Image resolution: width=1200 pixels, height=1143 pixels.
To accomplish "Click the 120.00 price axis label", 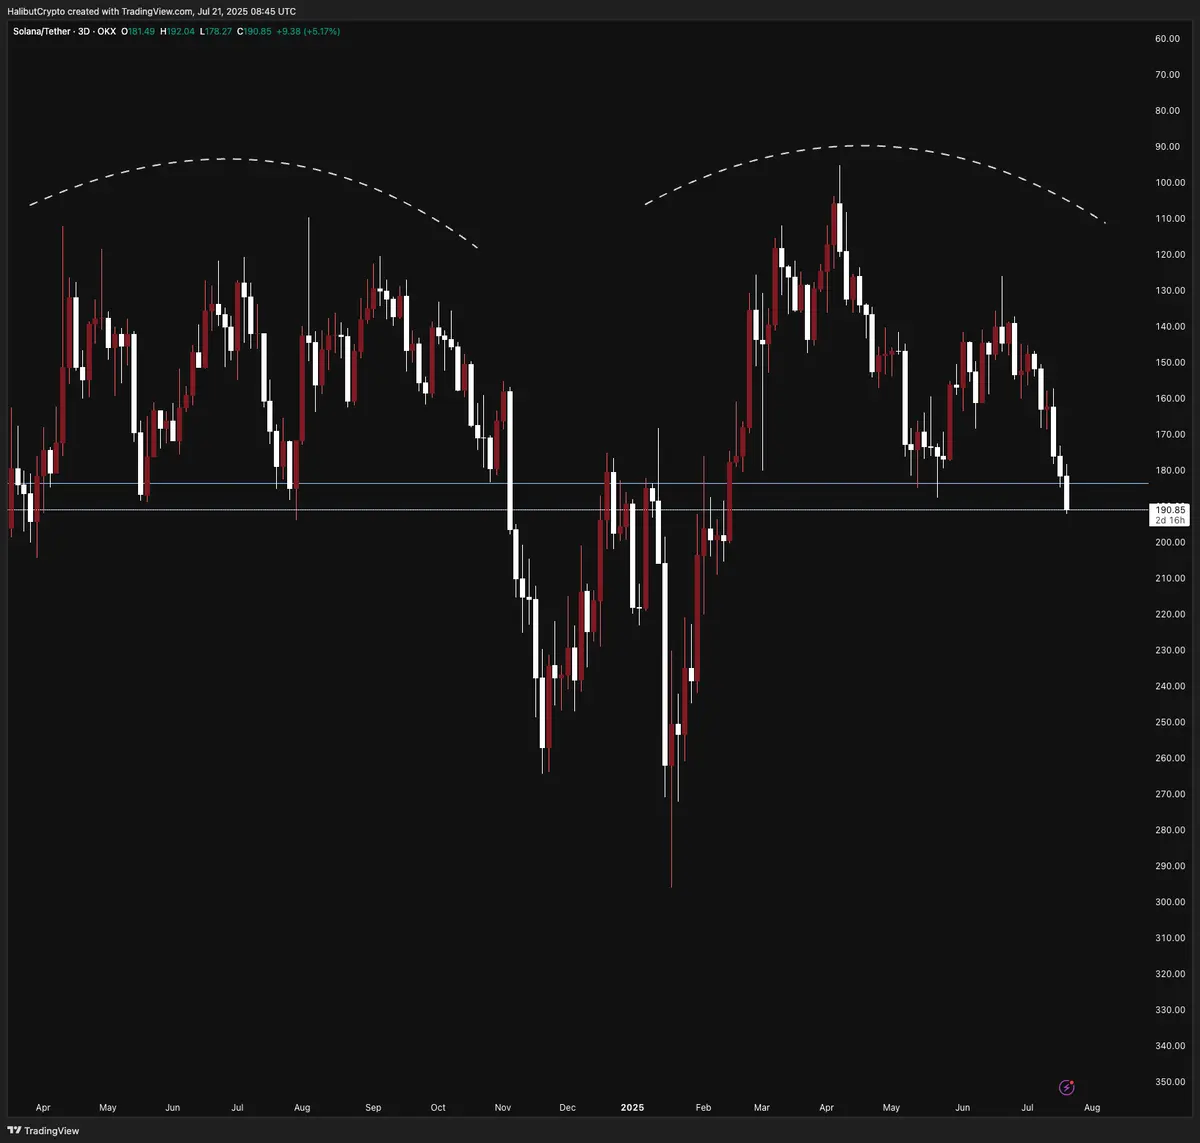I will tap(1169, 254).
